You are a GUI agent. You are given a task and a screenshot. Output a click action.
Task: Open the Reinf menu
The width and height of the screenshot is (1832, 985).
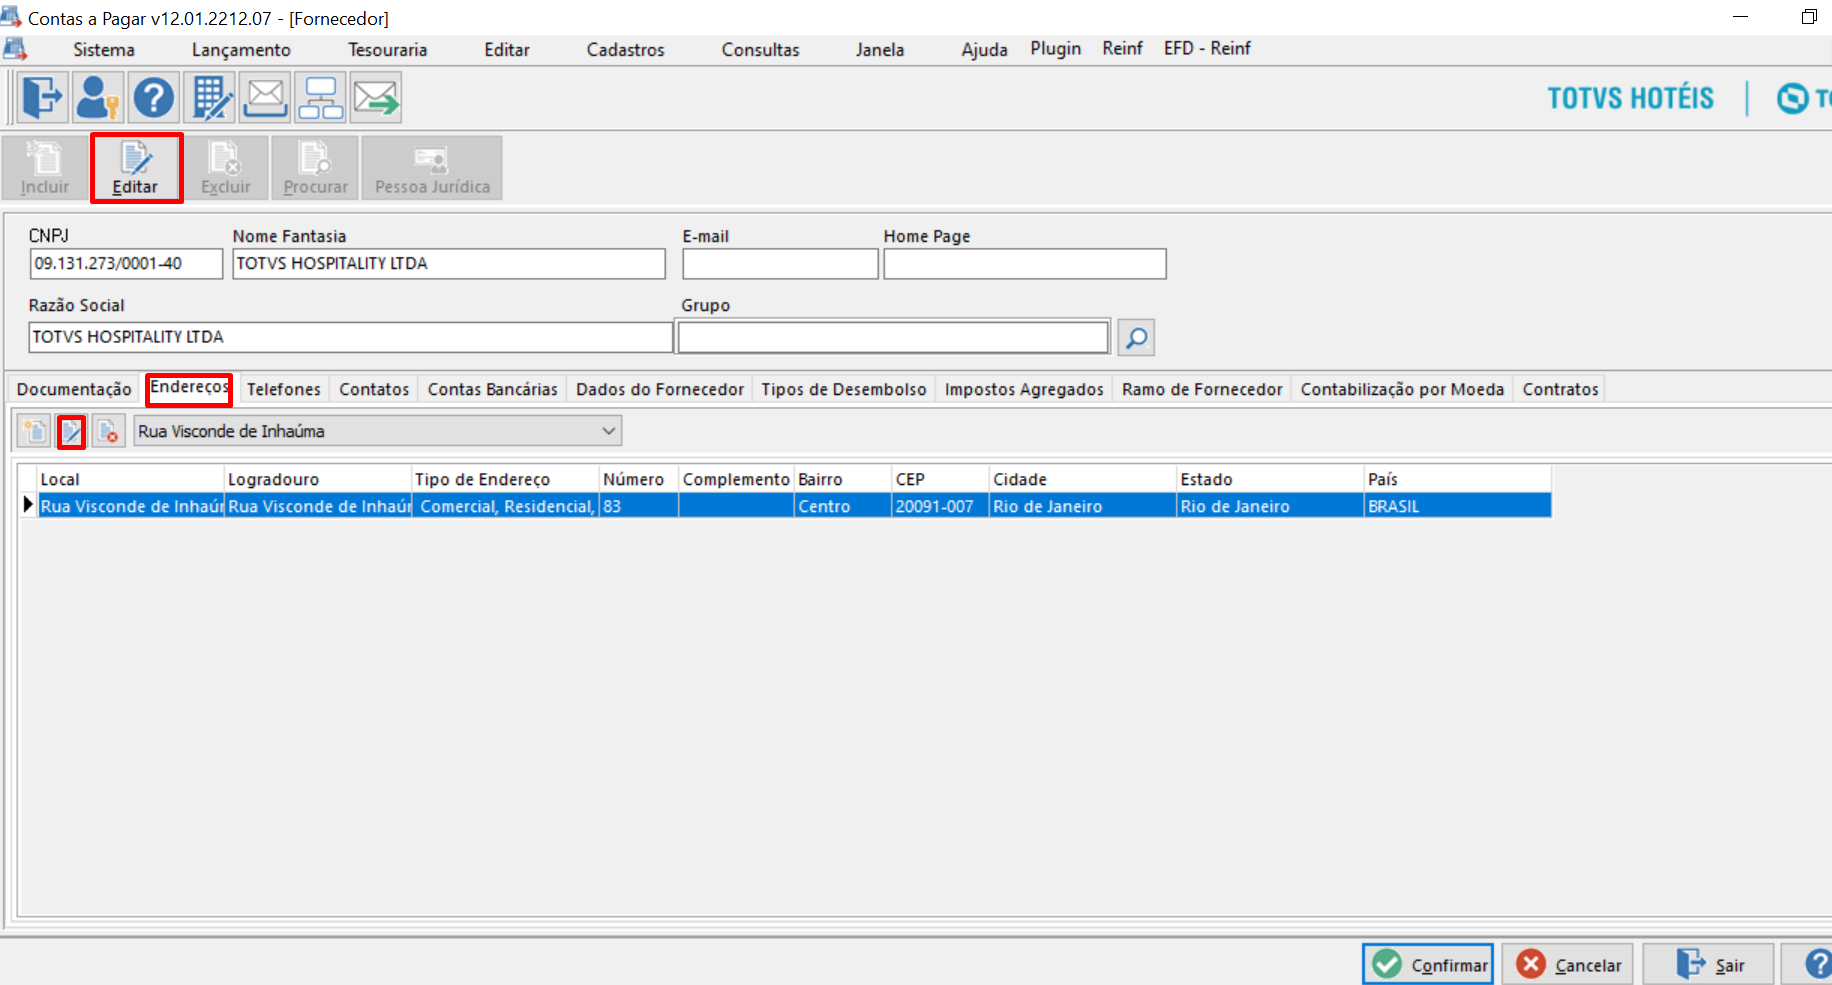(x=1123, y=49)
